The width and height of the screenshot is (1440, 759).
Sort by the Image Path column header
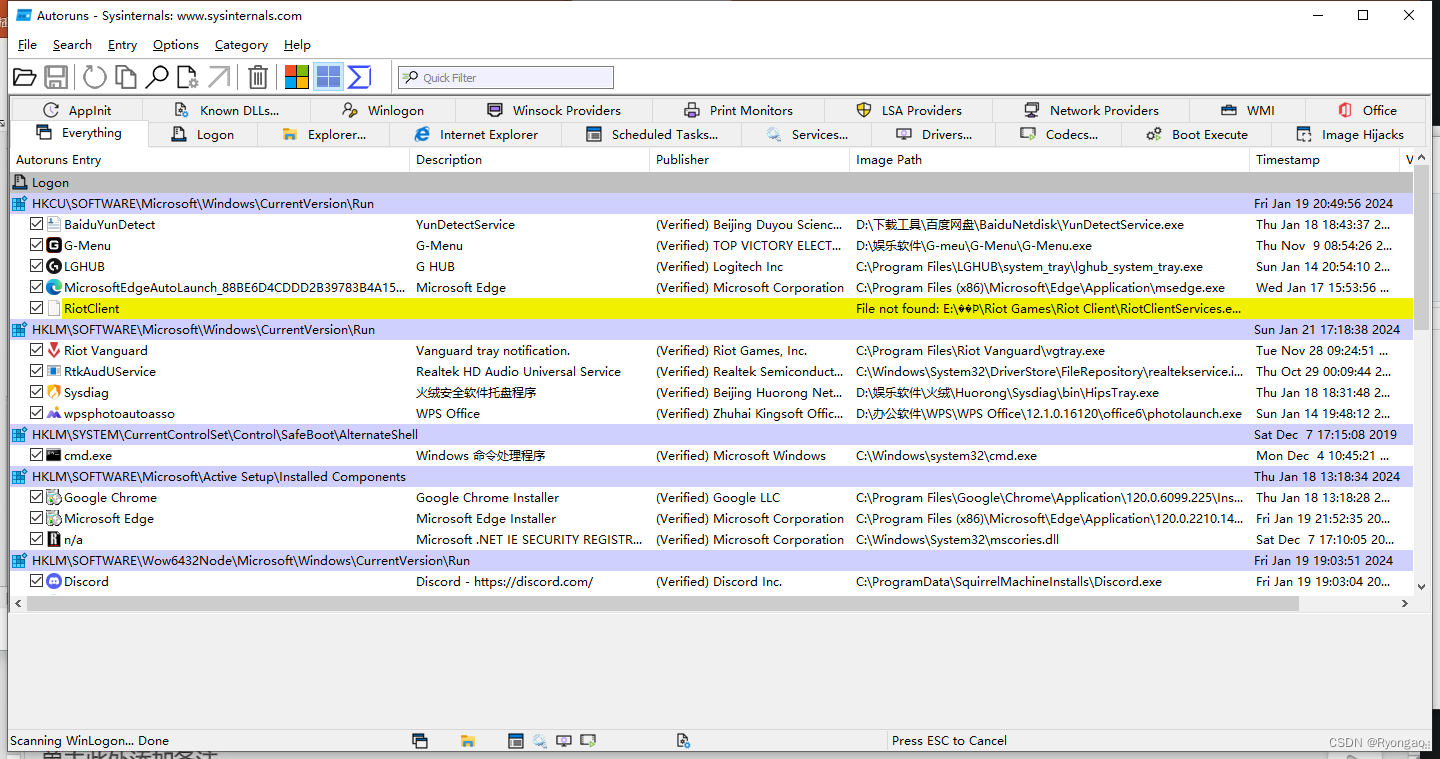(x=1050, y=160)
